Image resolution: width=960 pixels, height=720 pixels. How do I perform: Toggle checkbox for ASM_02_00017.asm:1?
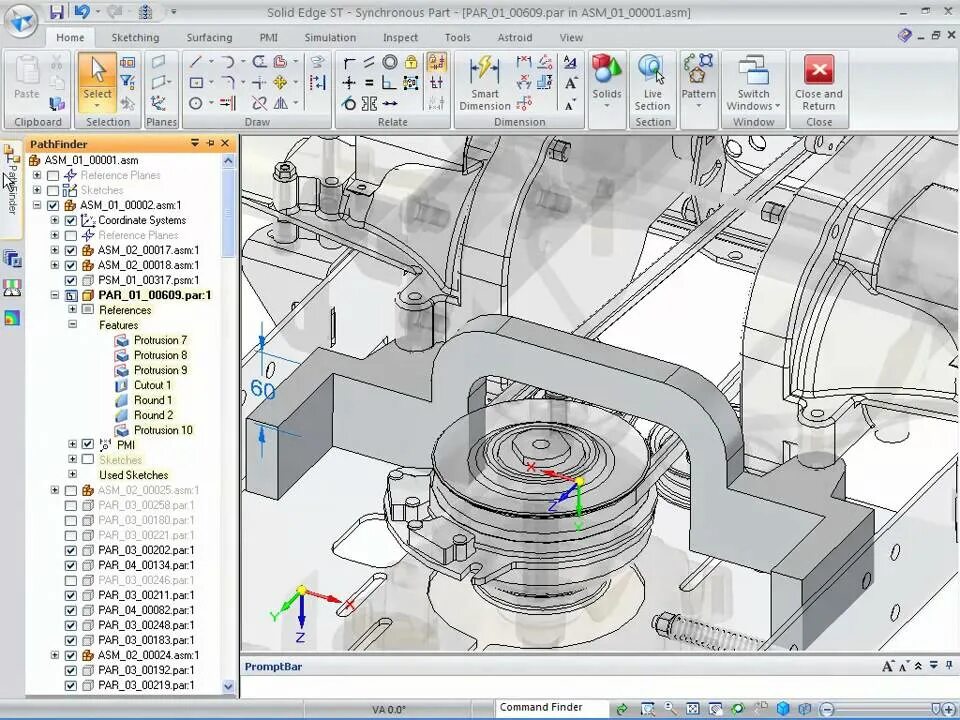point(70,250)
